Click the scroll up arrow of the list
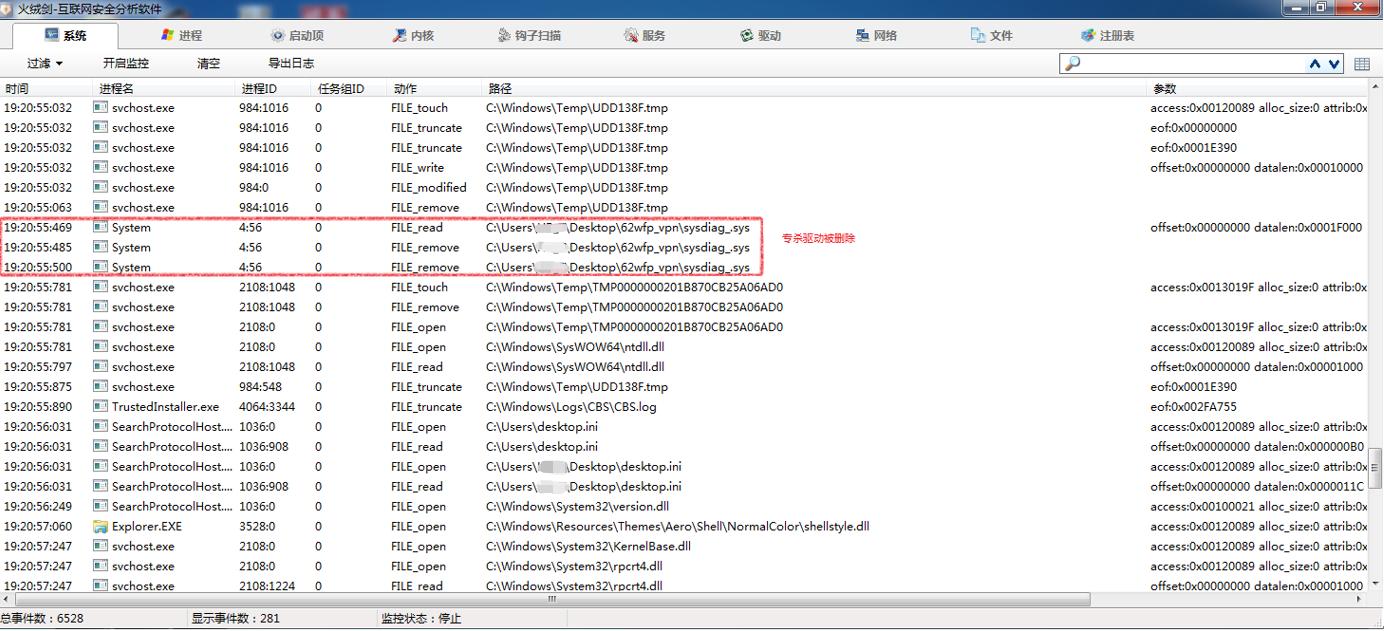 (1375, 87)
